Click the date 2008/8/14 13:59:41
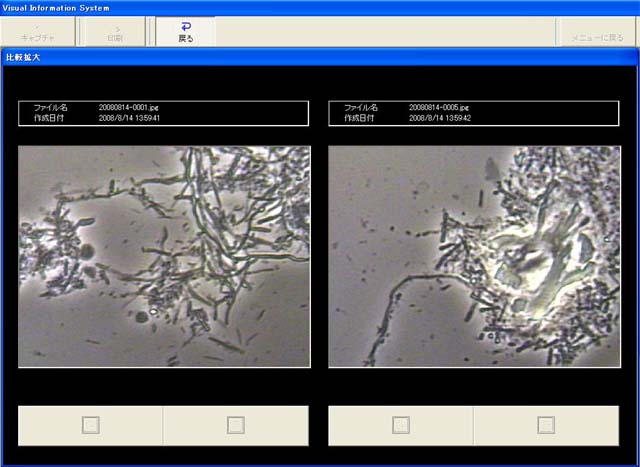640x467 pixels. [130, 118]
